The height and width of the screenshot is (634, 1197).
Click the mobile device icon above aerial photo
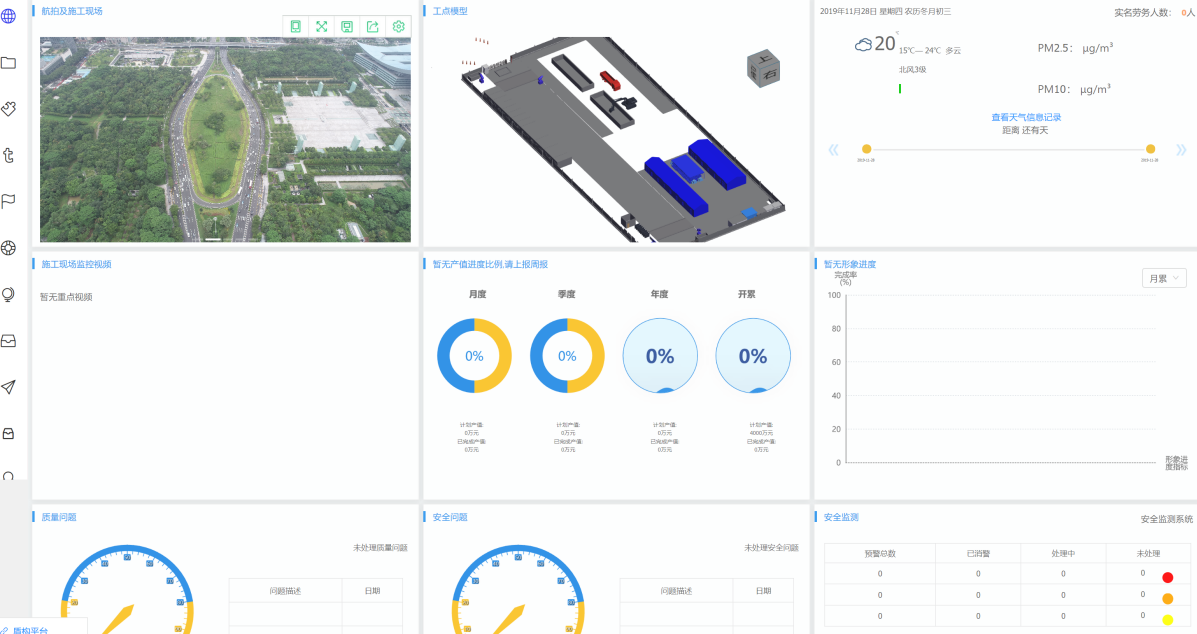[x=295, y=26]
